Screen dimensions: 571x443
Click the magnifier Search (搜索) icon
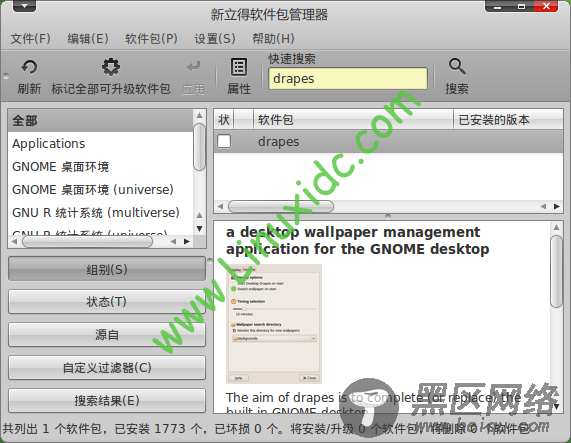[x=457, y=67]
